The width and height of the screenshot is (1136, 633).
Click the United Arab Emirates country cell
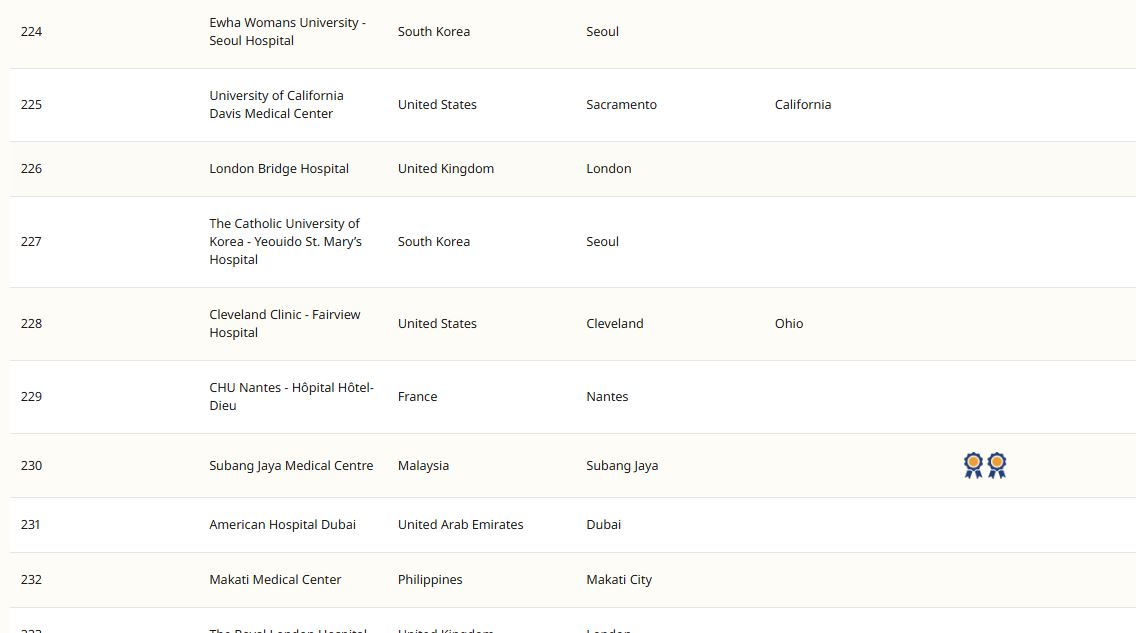coord(460,525)
